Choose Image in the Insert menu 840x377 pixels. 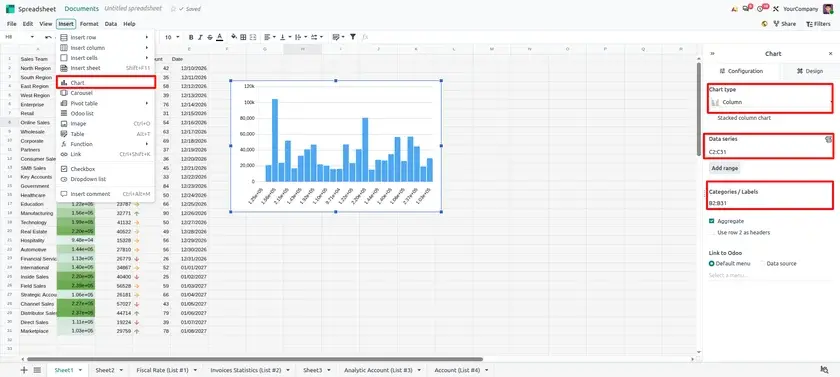coord(106,124)
